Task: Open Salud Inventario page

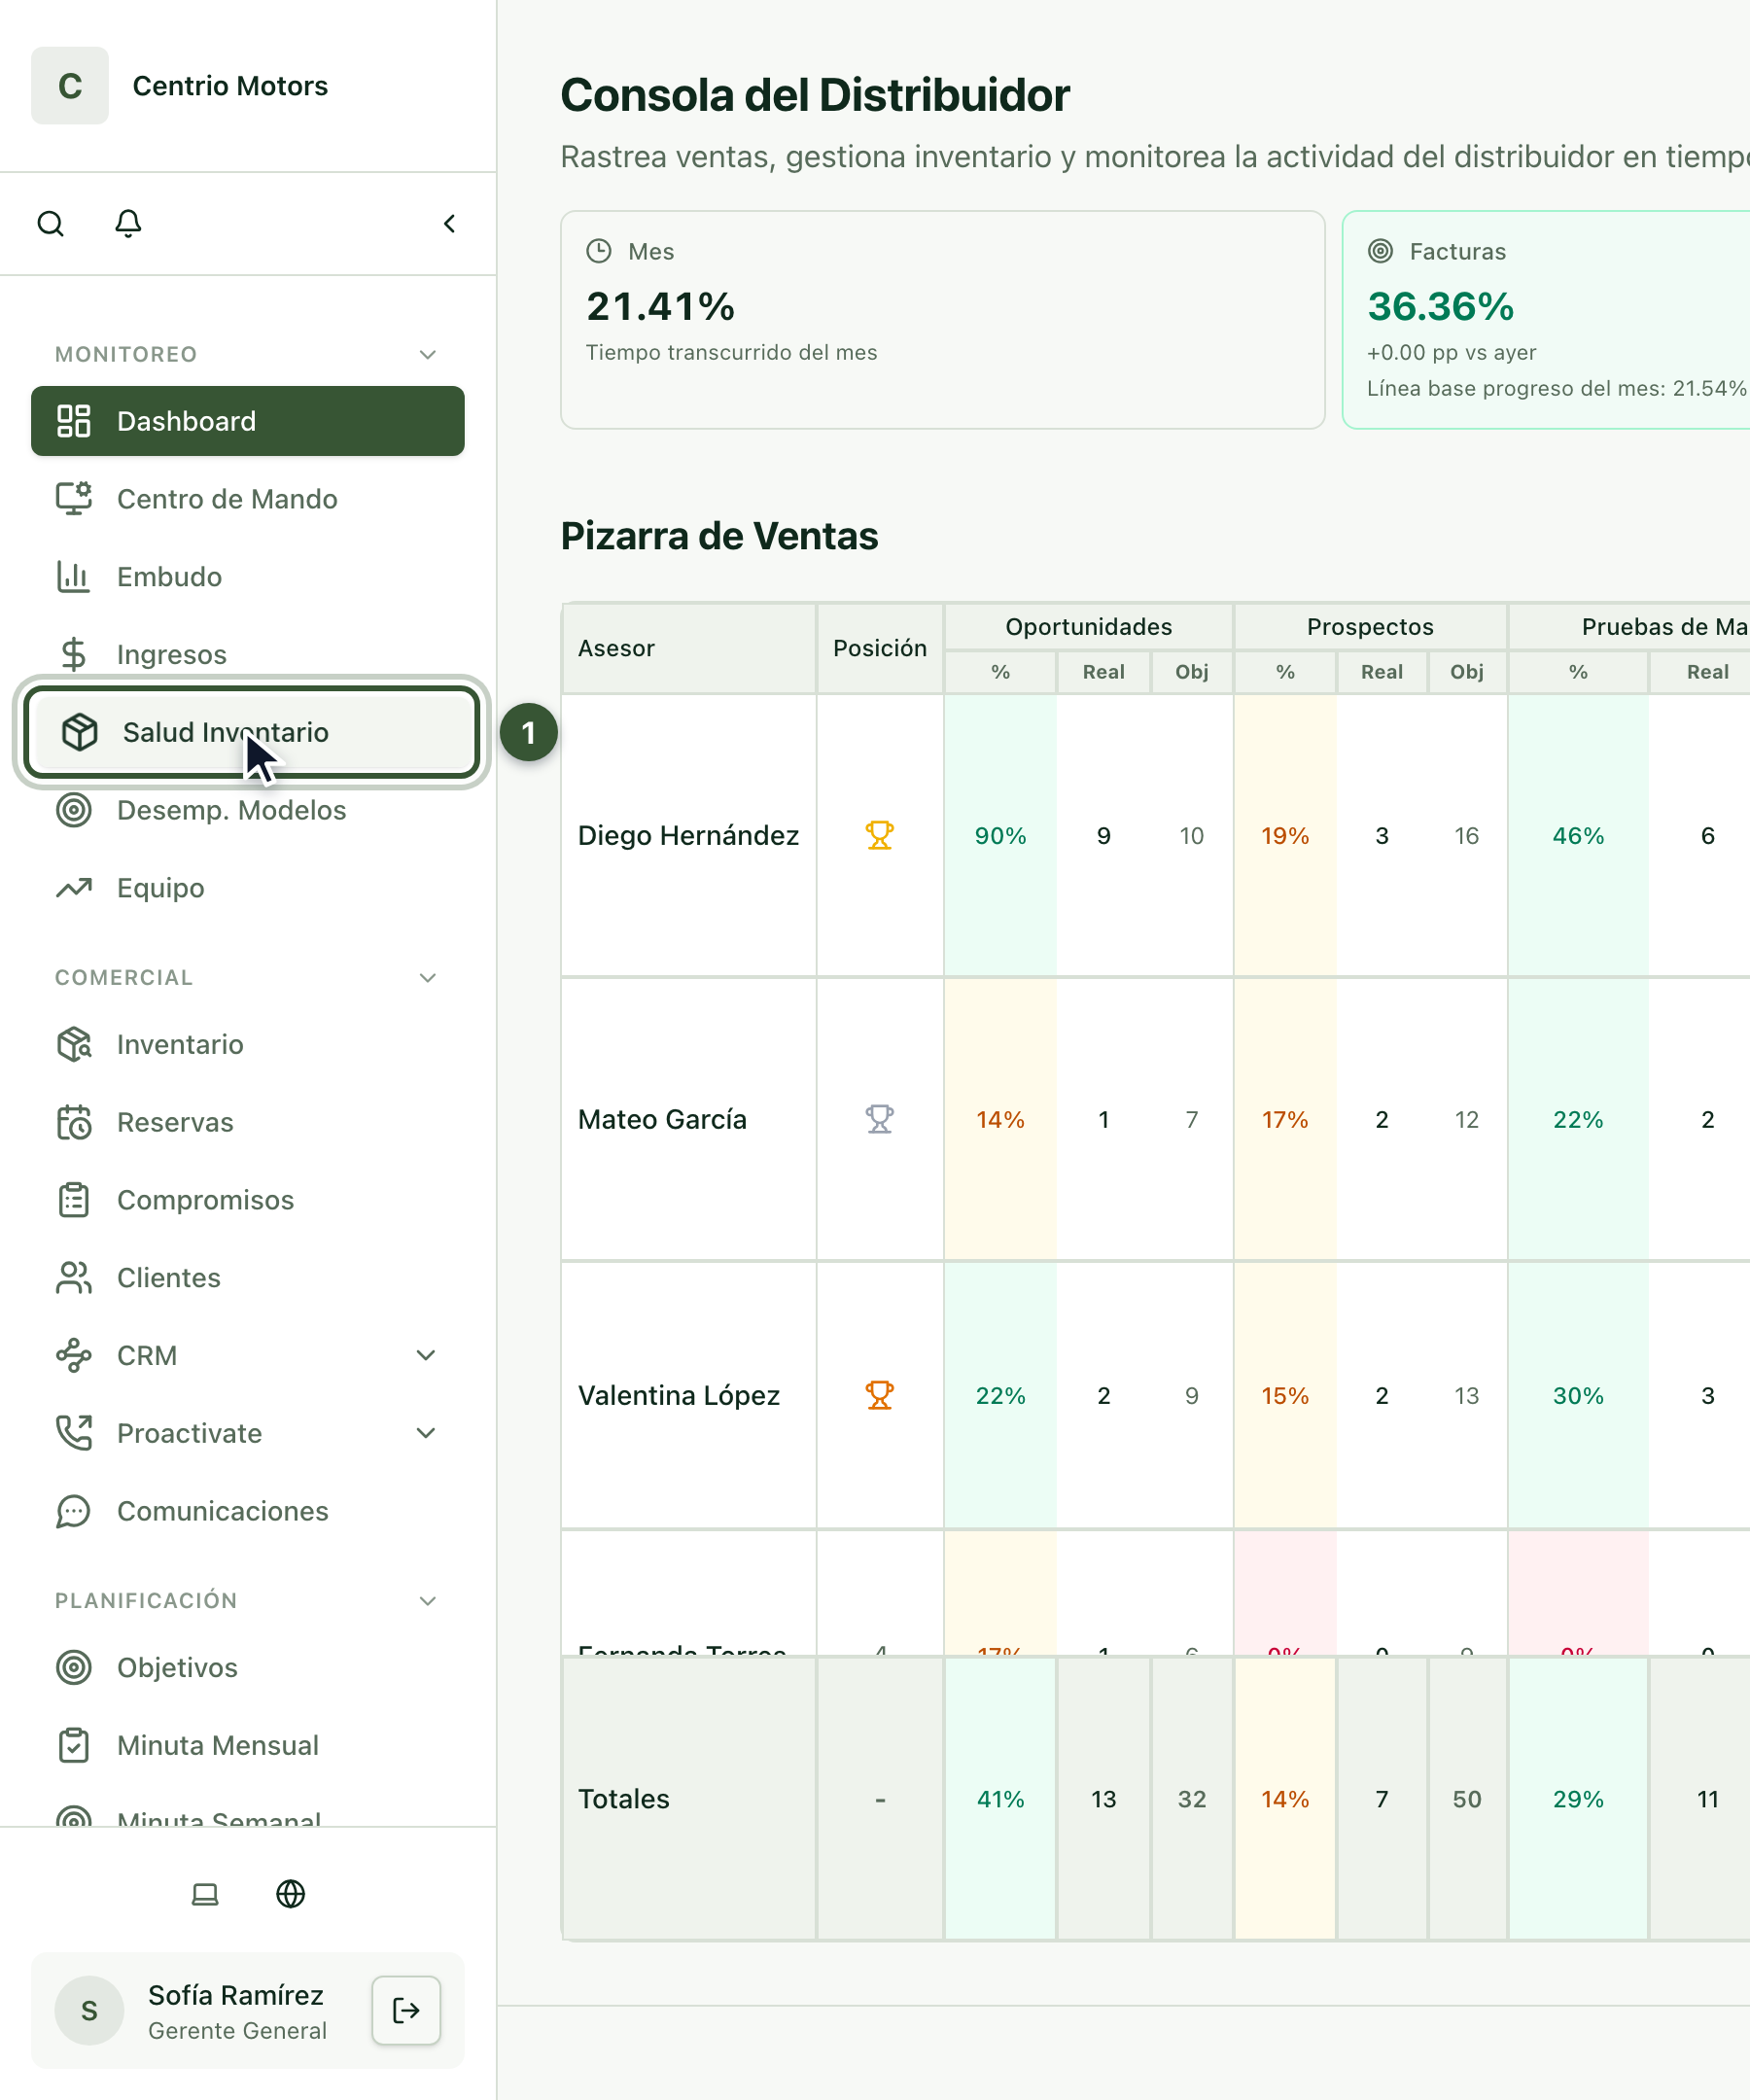Action: click(251, 732)
